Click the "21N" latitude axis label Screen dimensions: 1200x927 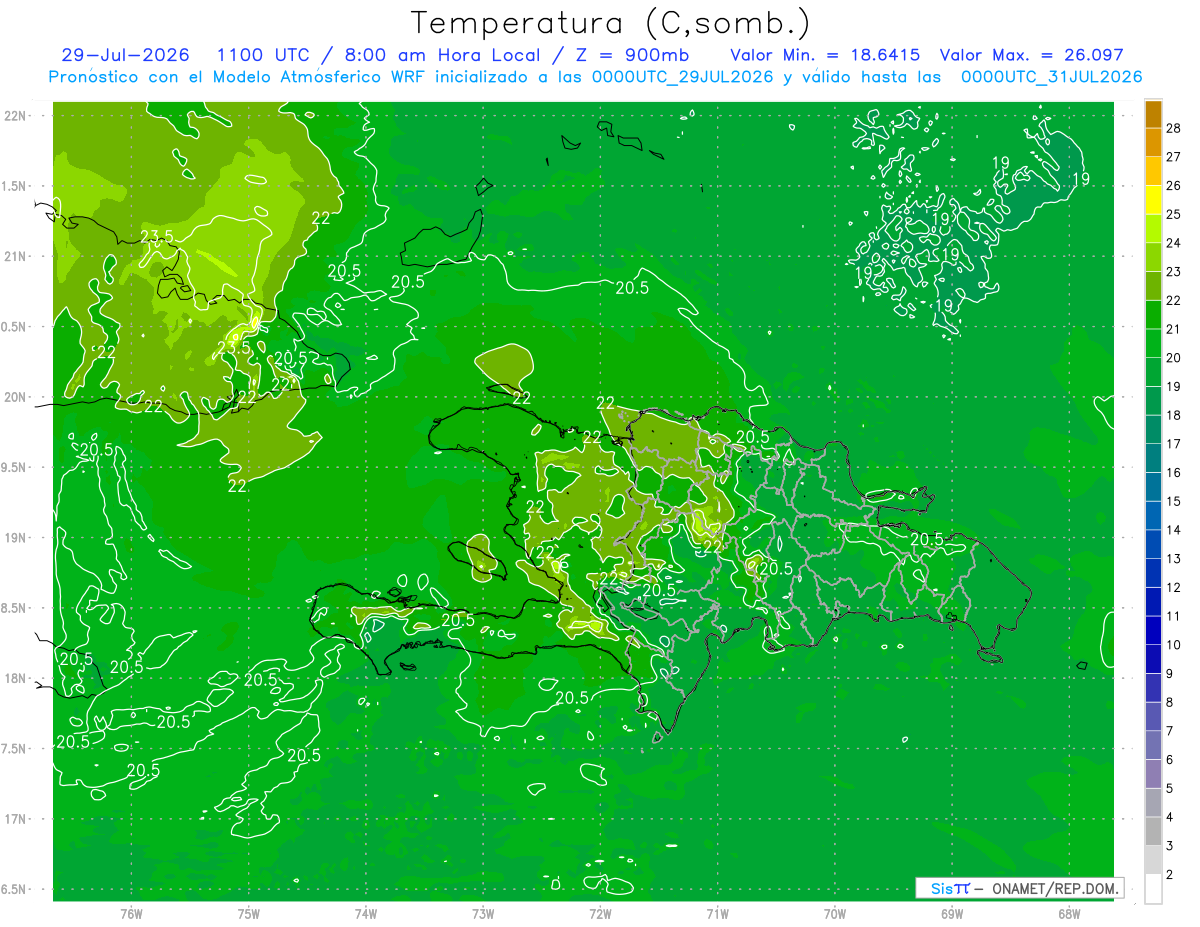pos(15,257)
